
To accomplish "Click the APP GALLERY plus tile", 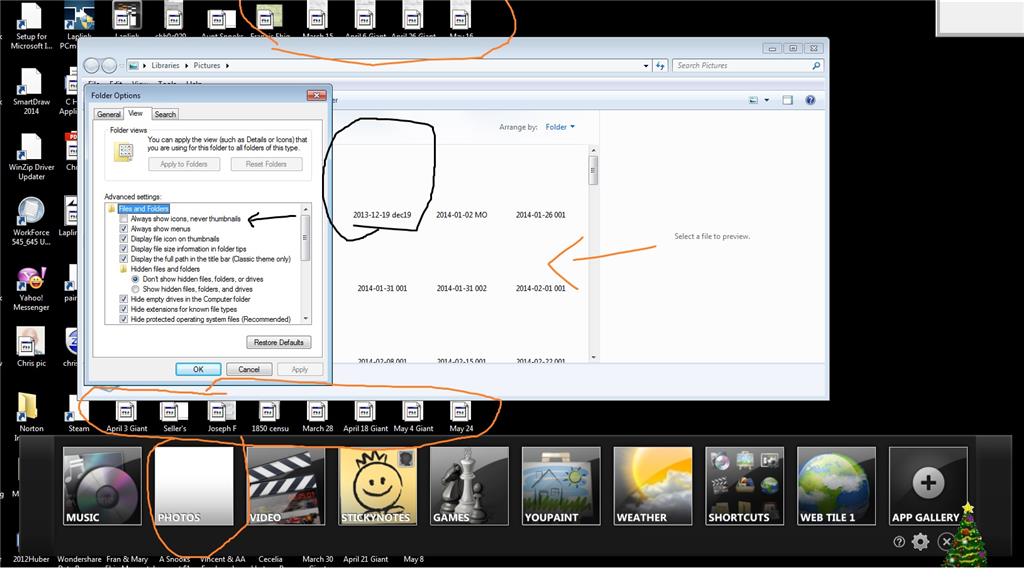I will (928, 486).
